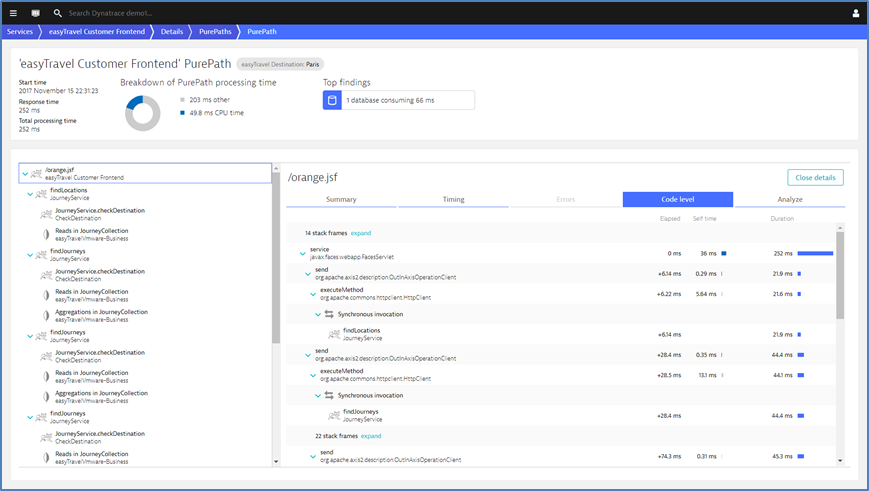
Task: Click the tree panel scrollbar down arrow
Action: point(276,461)
